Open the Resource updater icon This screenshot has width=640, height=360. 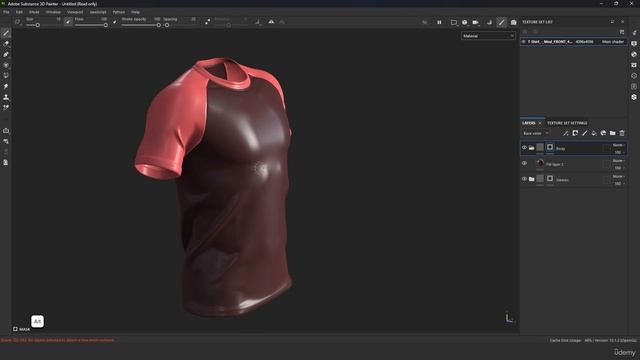click(x=6, y=141)
